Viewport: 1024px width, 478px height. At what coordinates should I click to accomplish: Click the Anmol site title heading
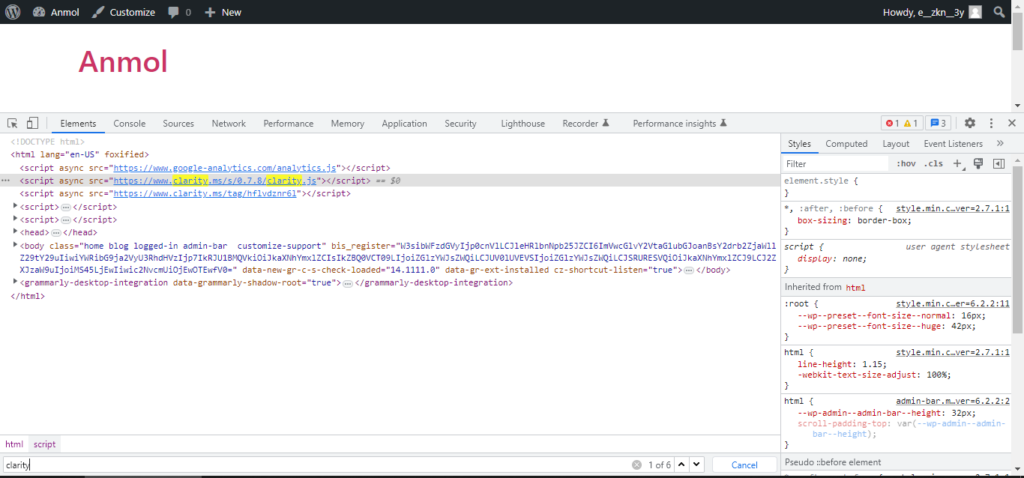point(123,61)
